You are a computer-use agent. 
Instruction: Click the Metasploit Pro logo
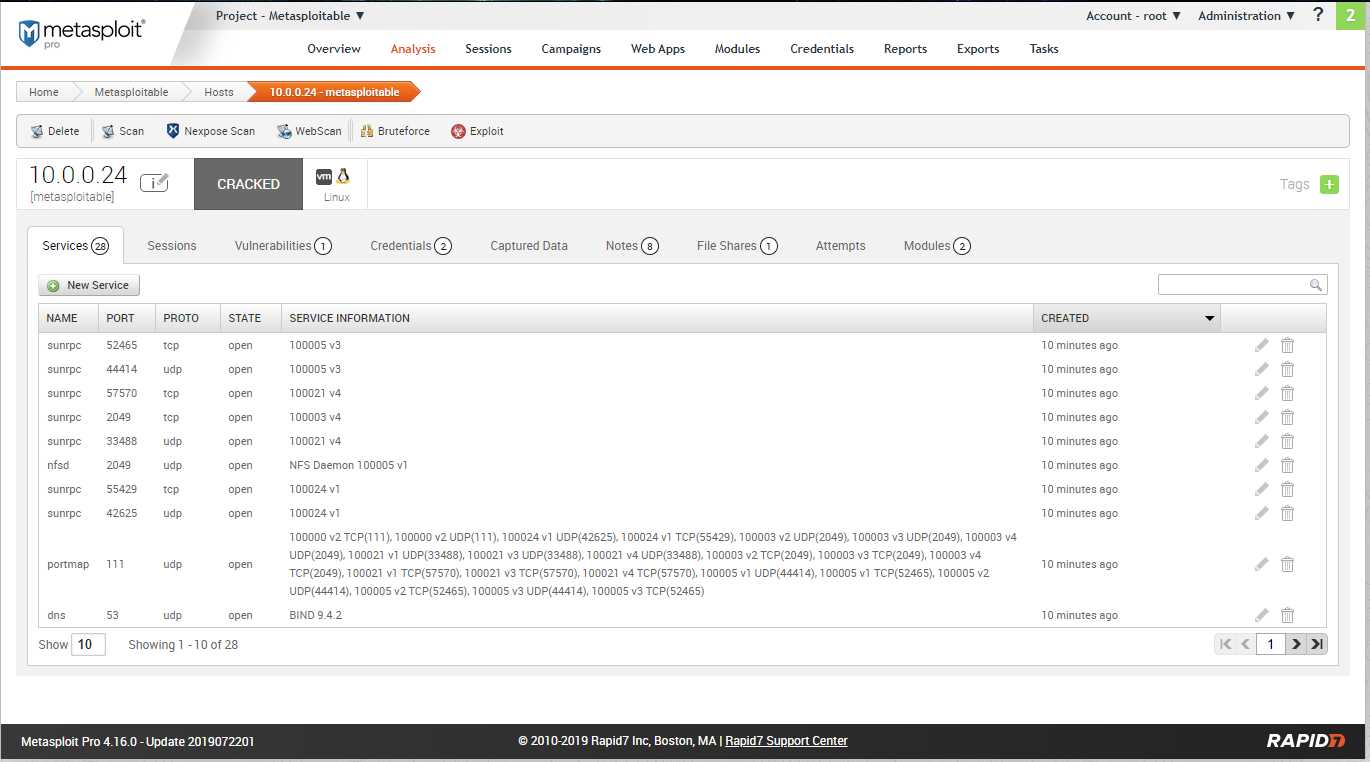81,33
